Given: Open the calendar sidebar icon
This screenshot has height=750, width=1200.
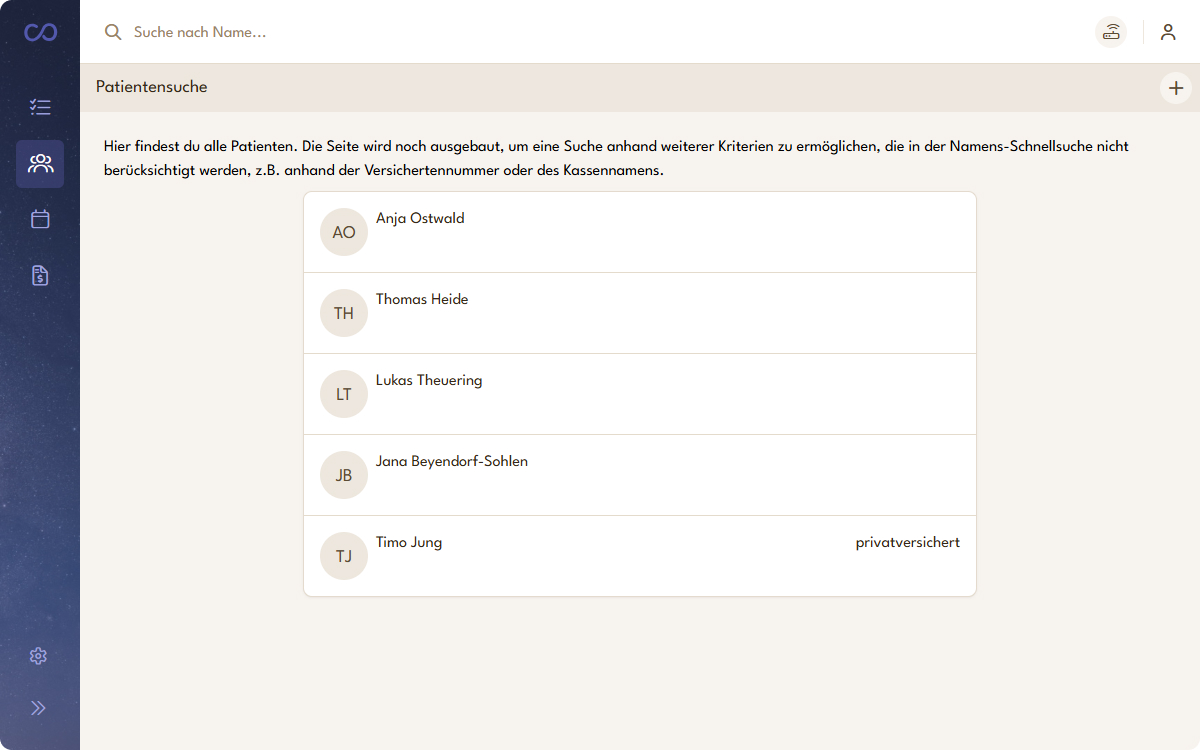Looking at the screenshot, I should 40,219.
